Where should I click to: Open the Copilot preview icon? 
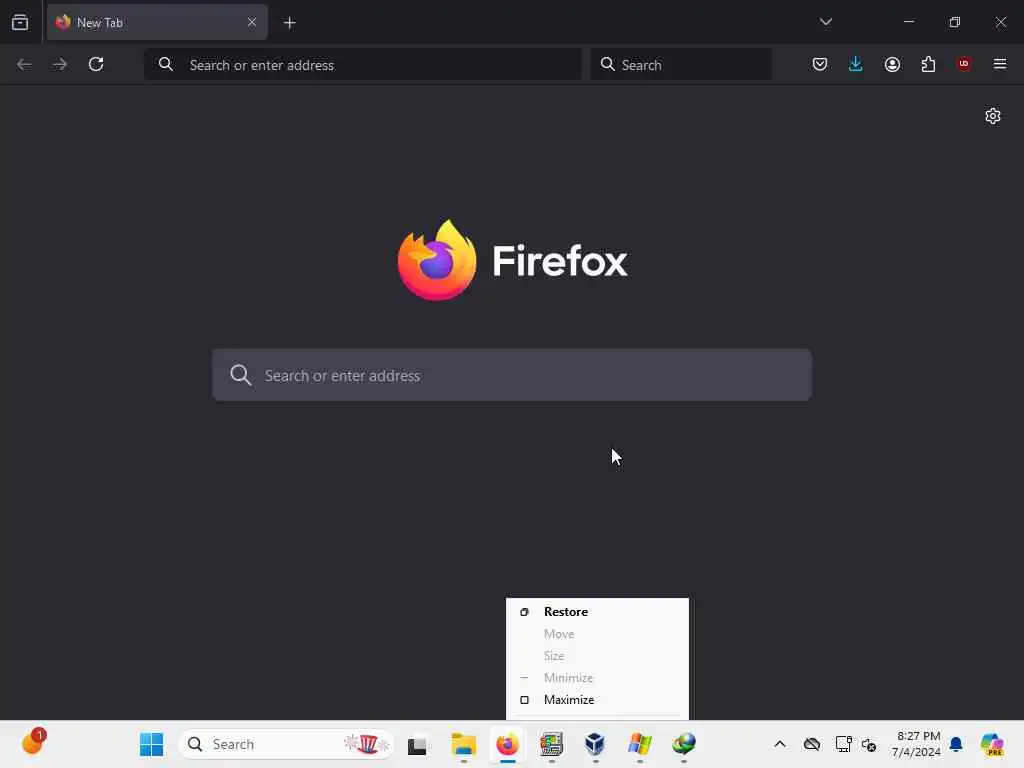[992, 744]
